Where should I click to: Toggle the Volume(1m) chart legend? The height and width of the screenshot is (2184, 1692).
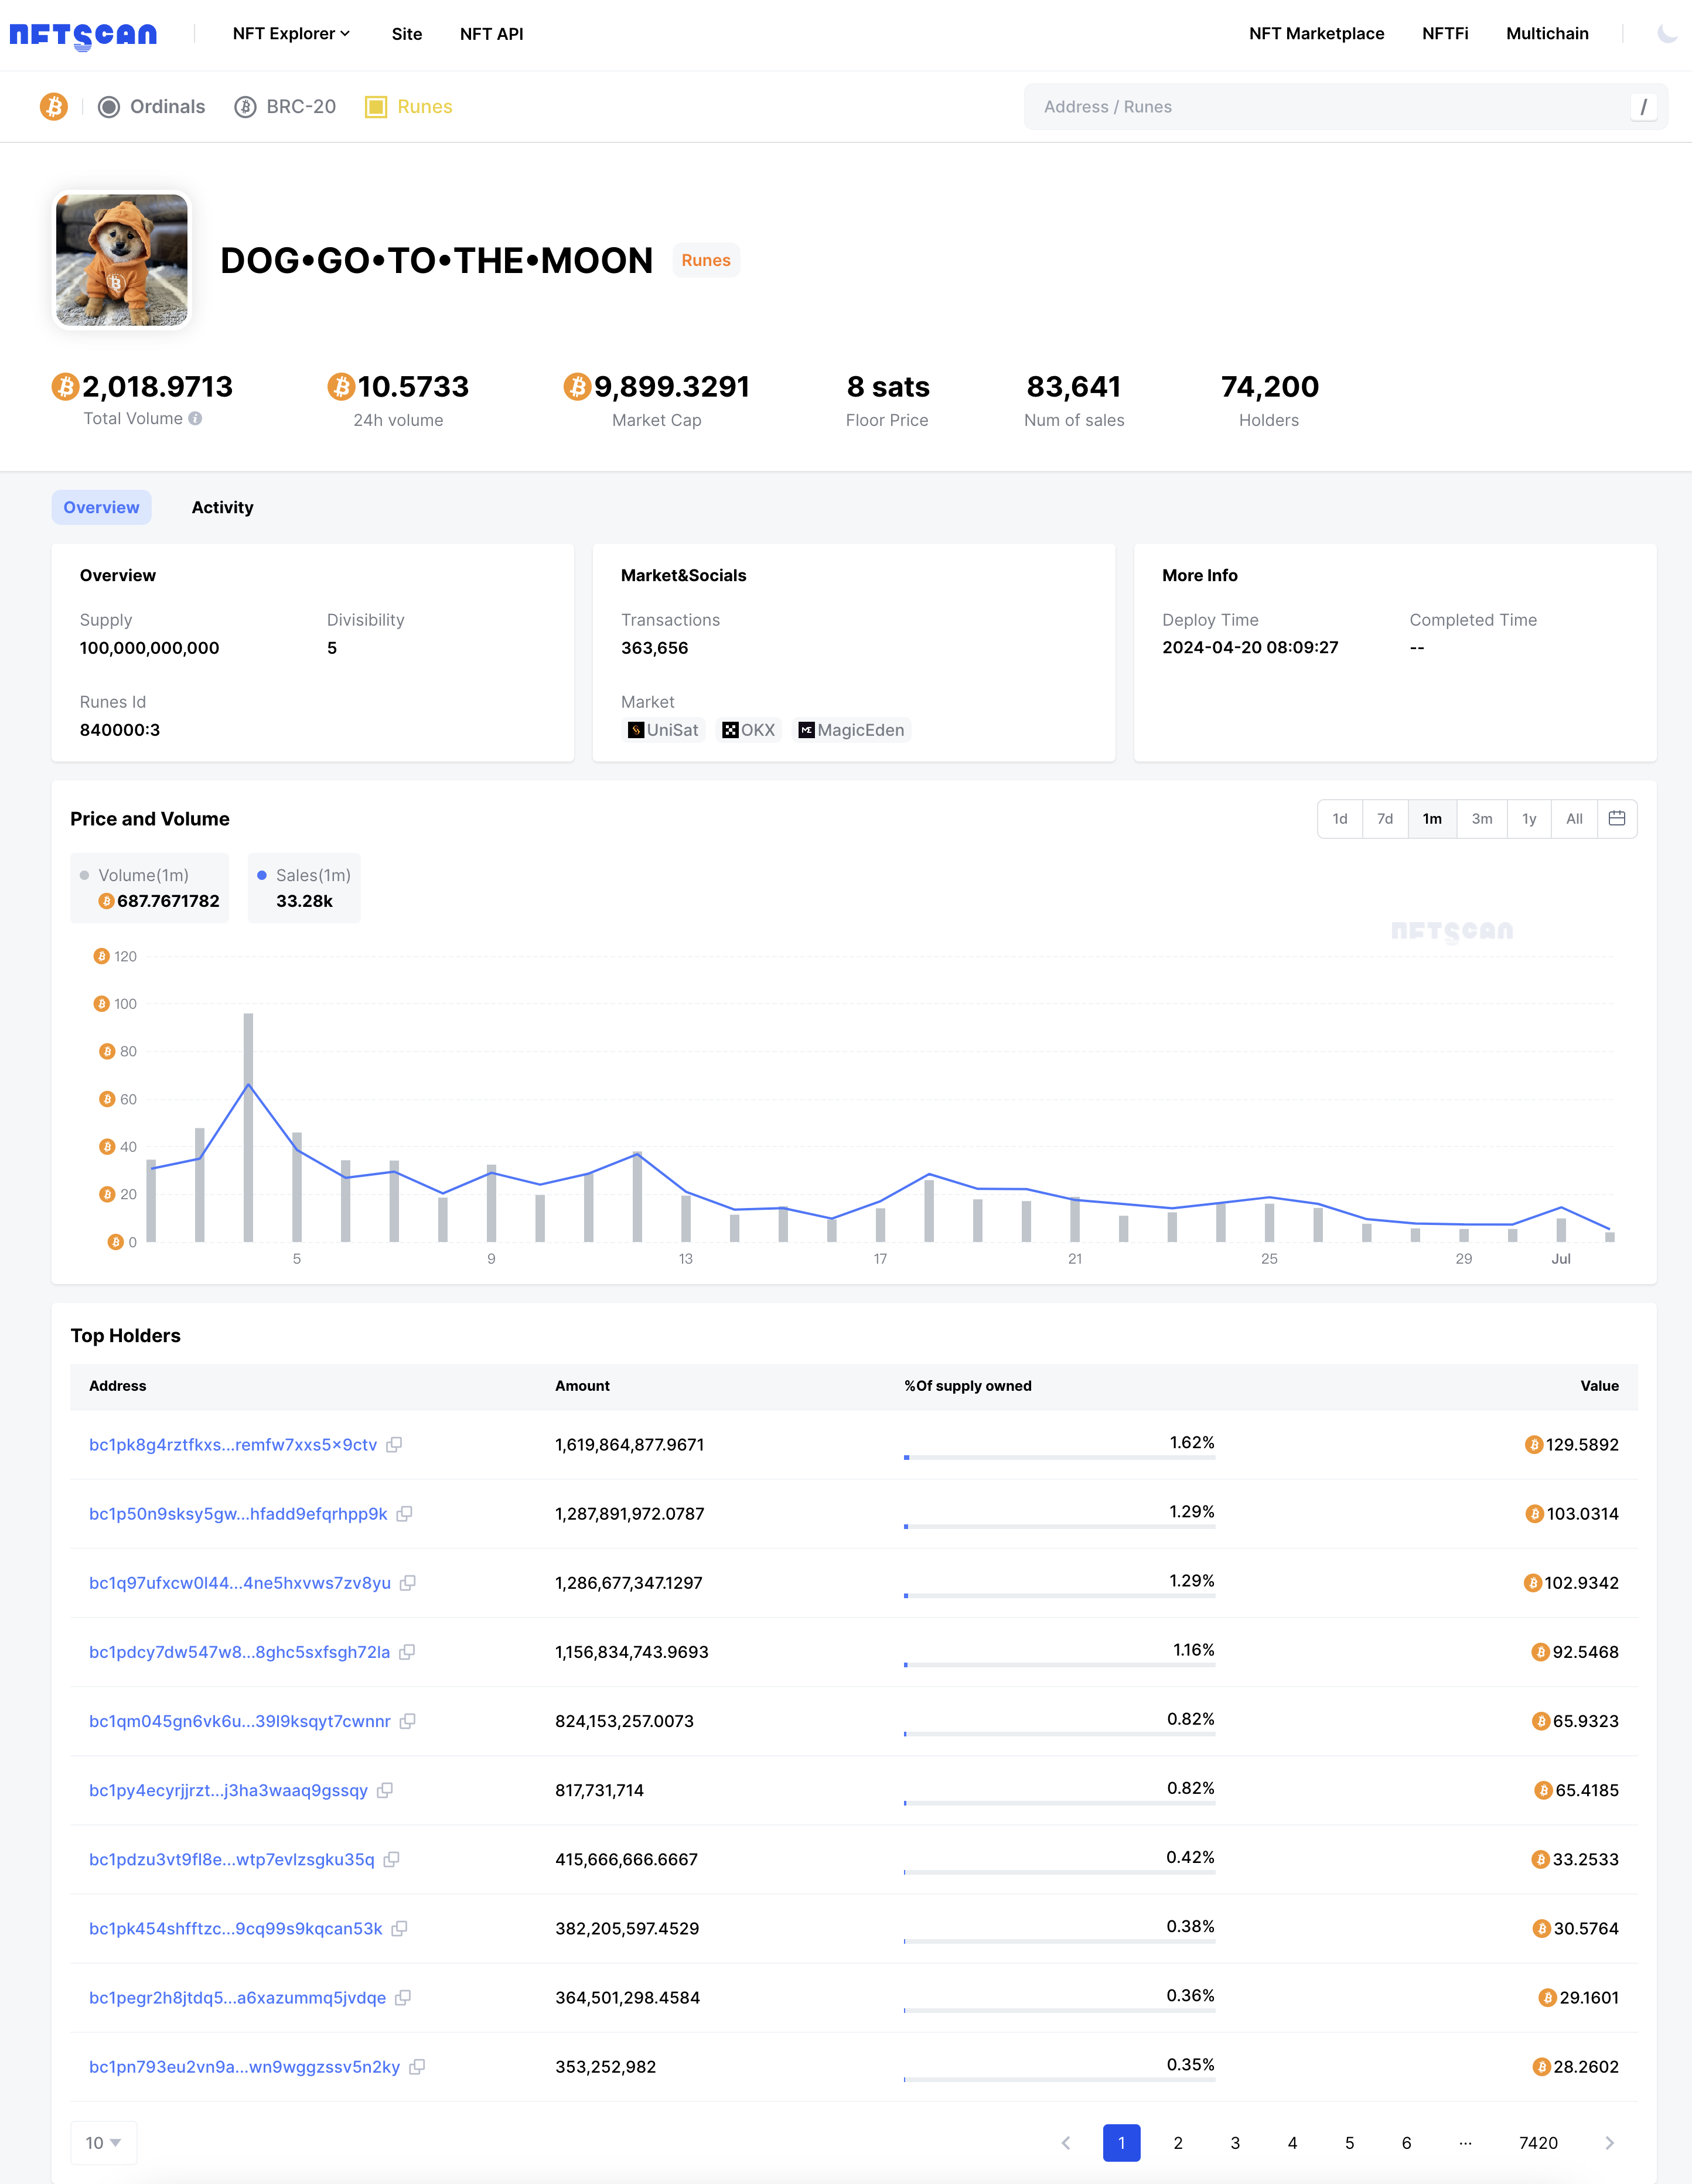[x=143, y=876]
